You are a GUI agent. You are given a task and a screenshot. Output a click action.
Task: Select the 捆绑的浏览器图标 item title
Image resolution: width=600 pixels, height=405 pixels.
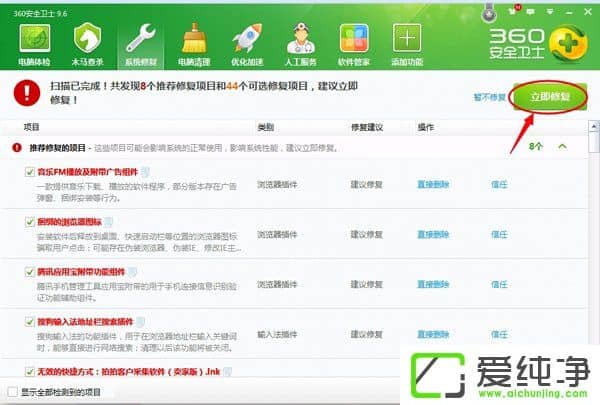tap(69, 222)
